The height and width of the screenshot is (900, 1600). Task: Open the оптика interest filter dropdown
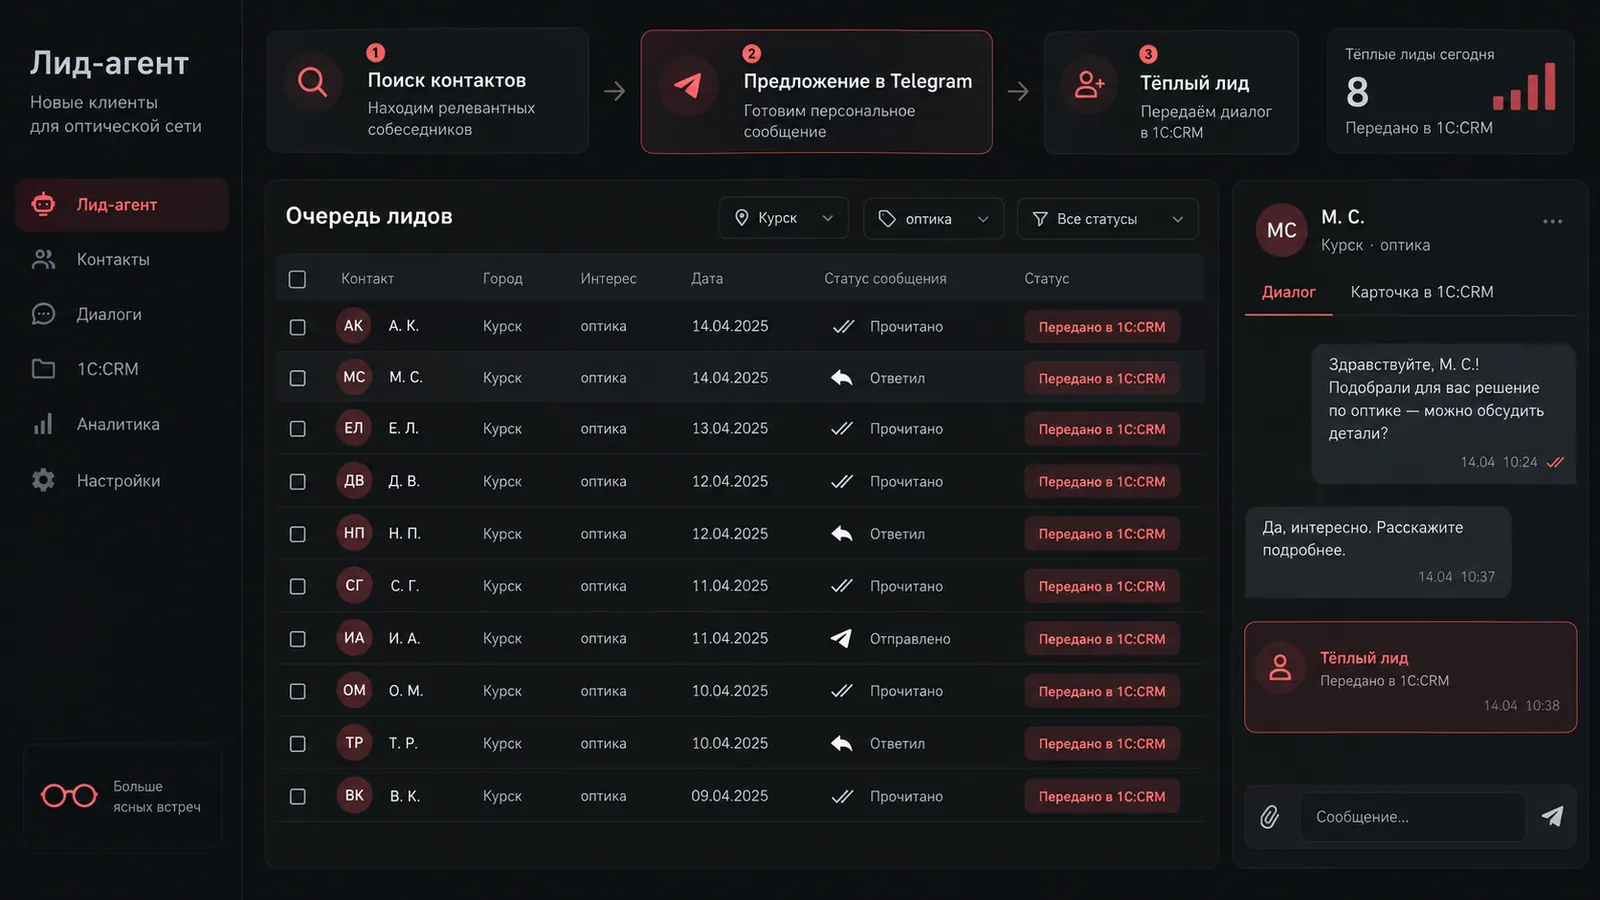(x=933, y=218)
